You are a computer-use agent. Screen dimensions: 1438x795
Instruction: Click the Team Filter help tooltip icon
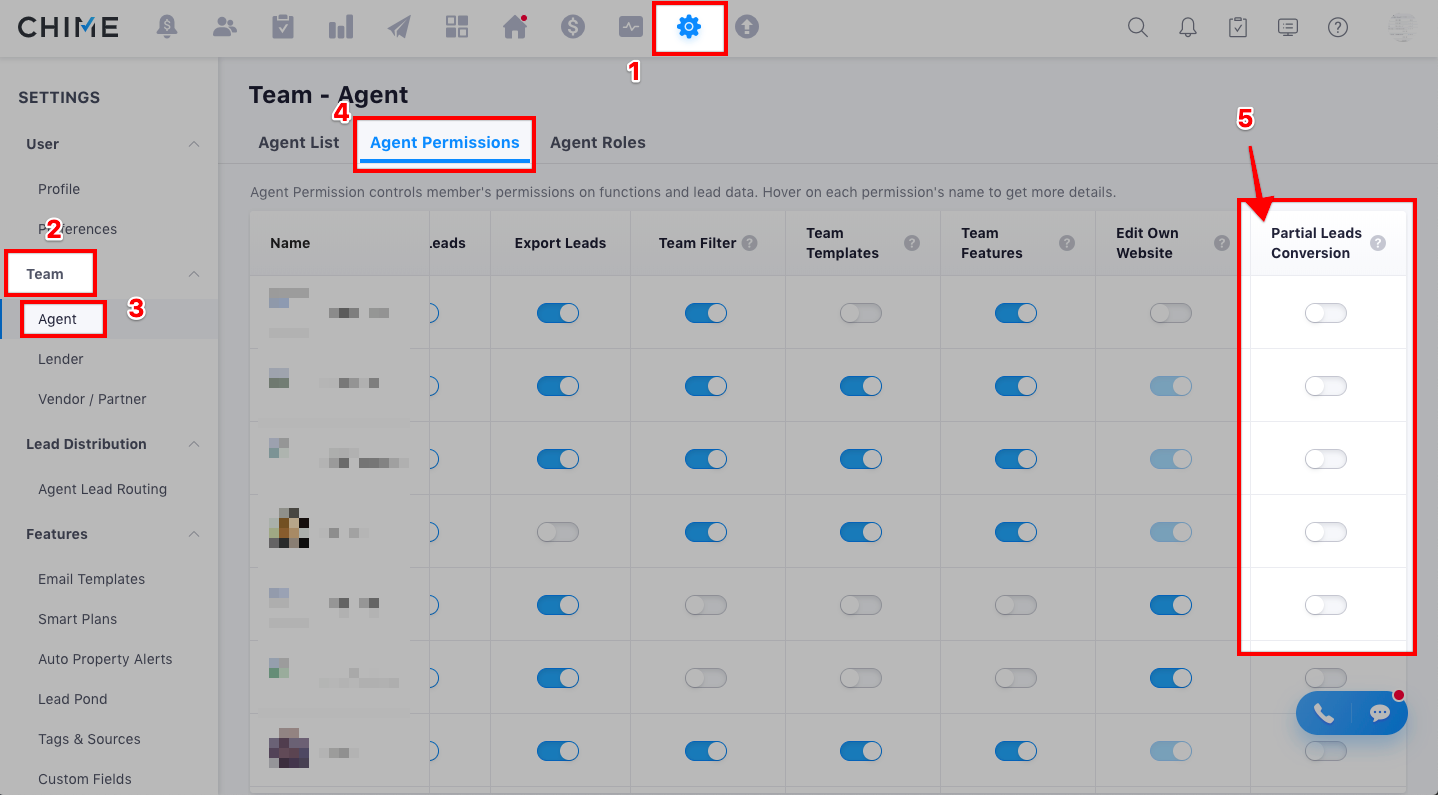click(750, 243)
